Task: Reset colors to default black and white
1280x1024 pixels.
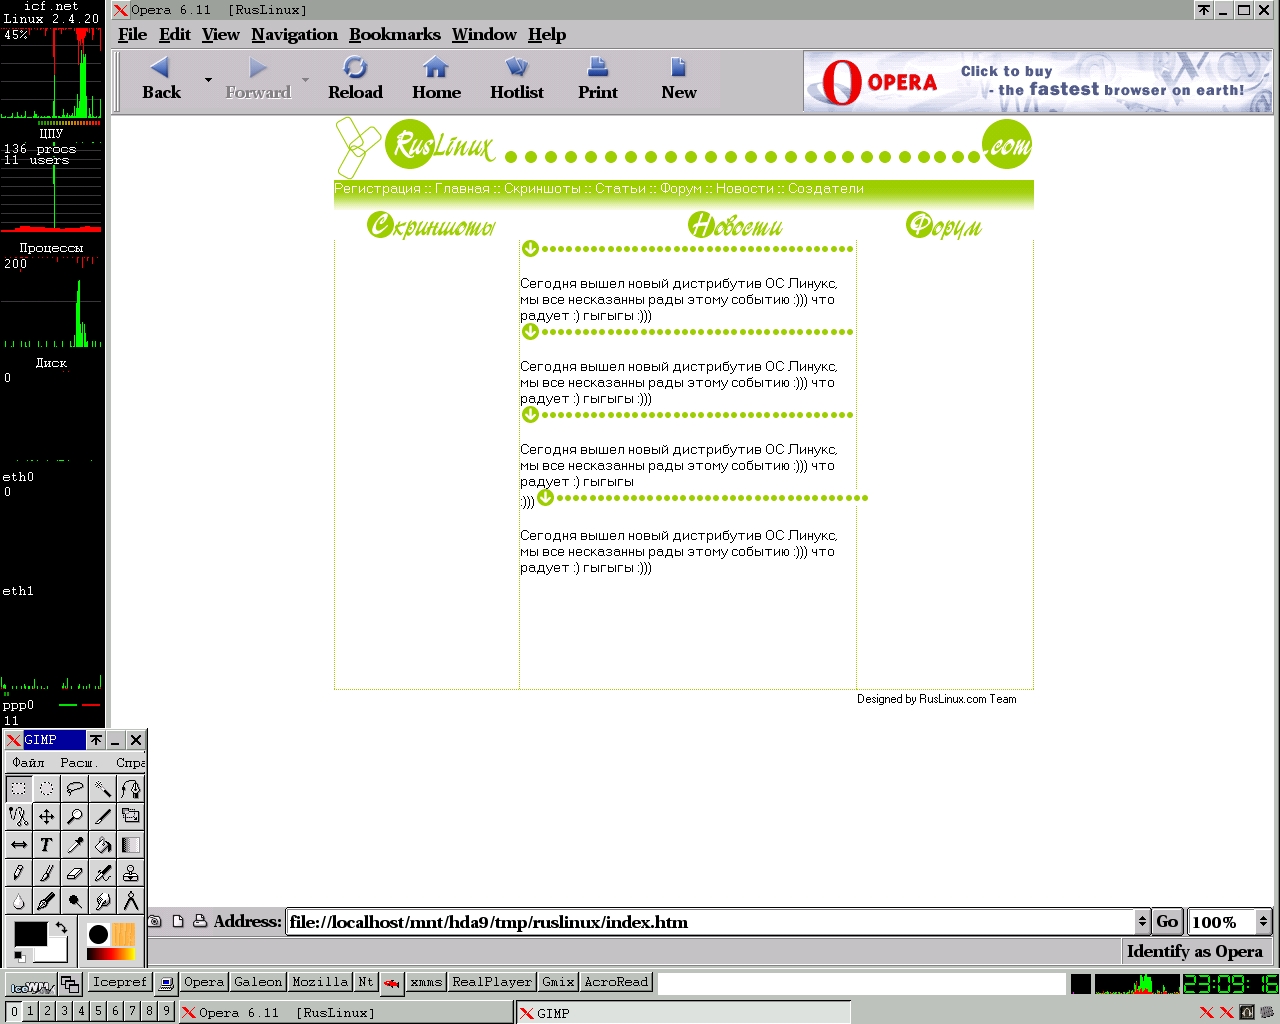Action: tap(19, 957)
